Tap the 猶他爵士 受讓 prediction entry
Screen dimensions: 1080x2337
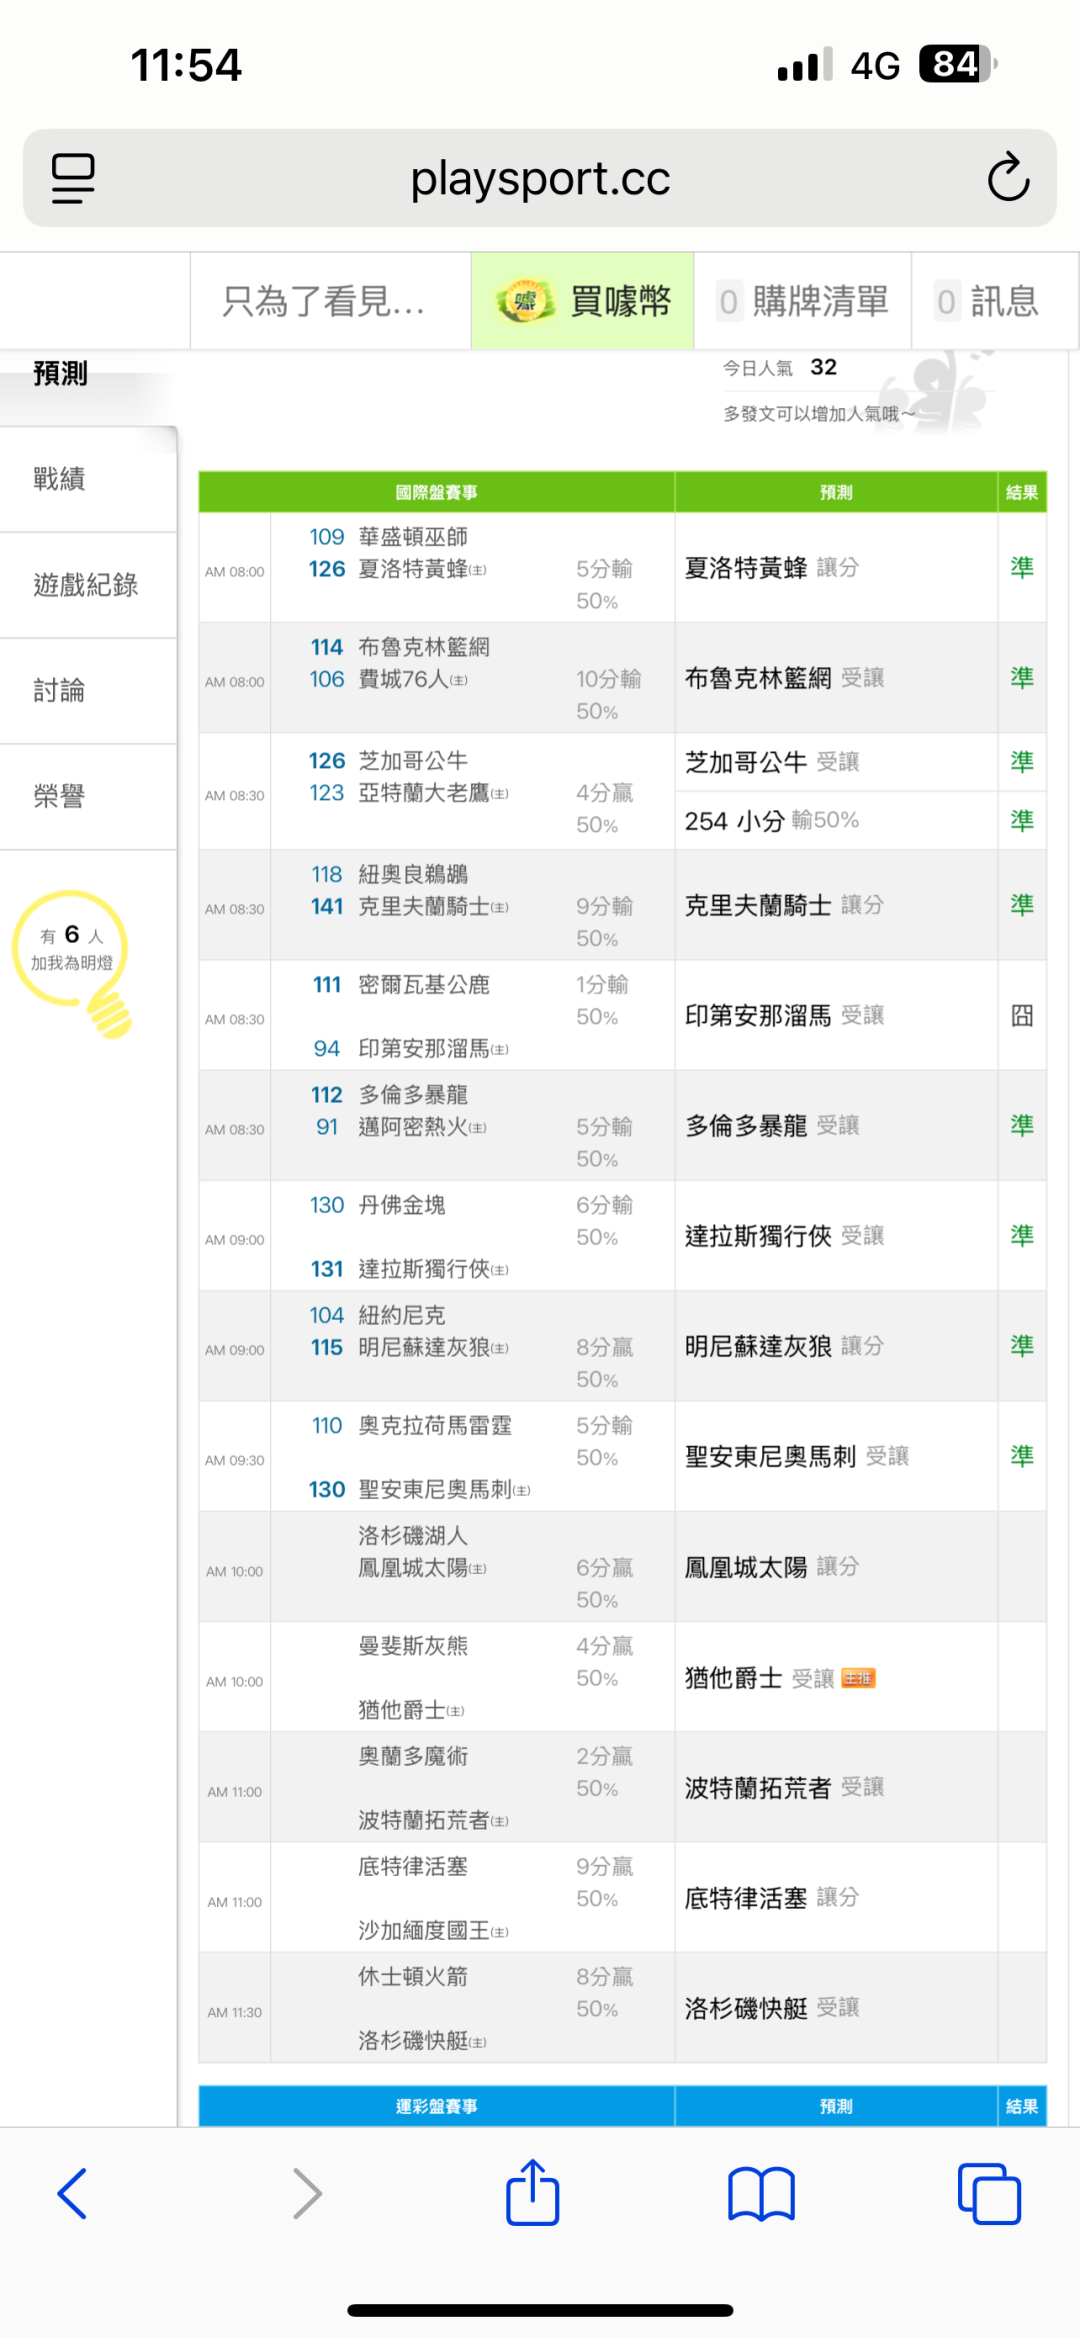tap(760, 1678)
